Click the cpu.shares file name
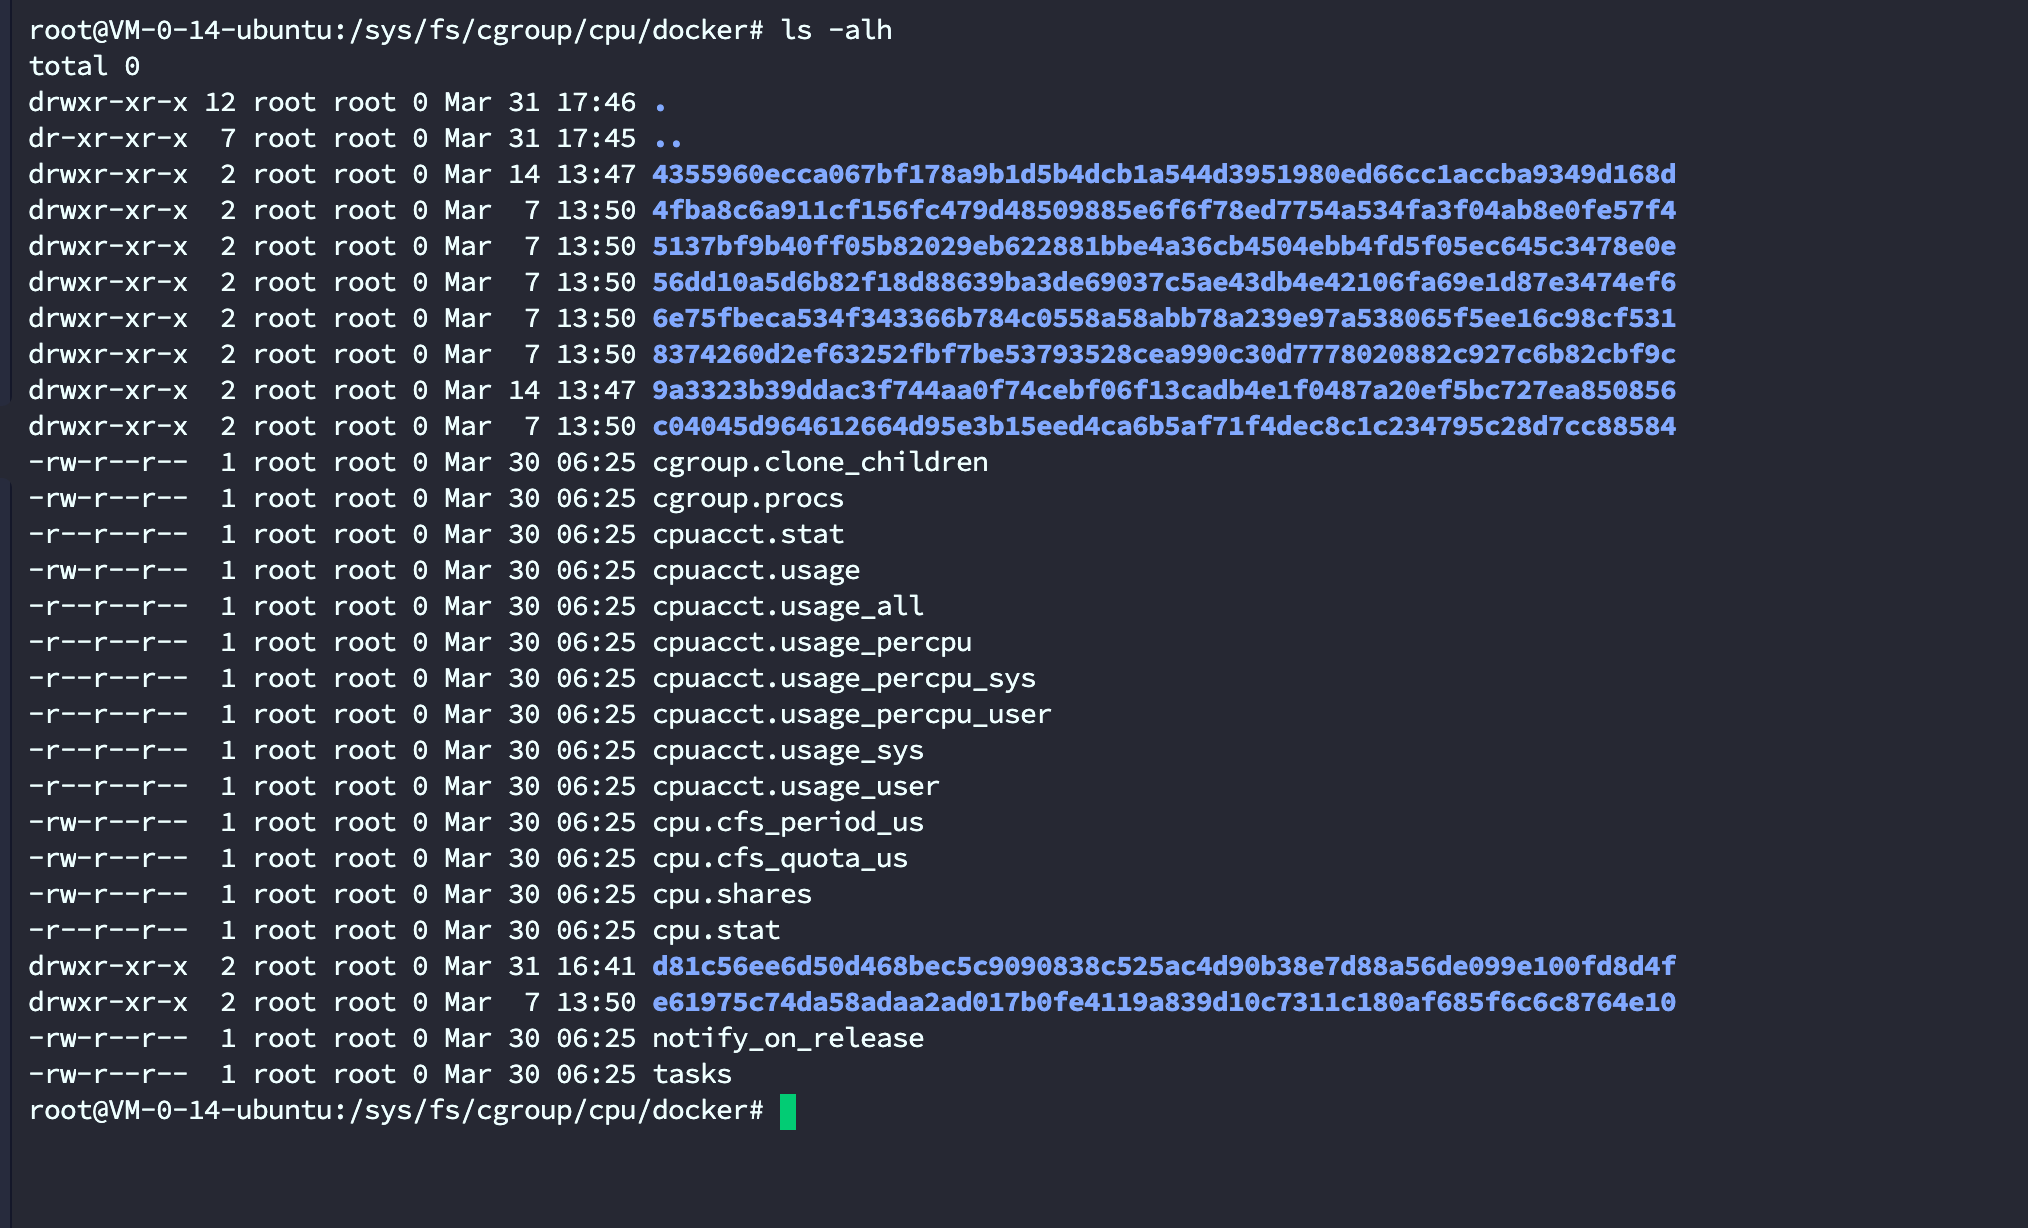The width and height of the screenshot is (2028, 1228). (732, 894)
